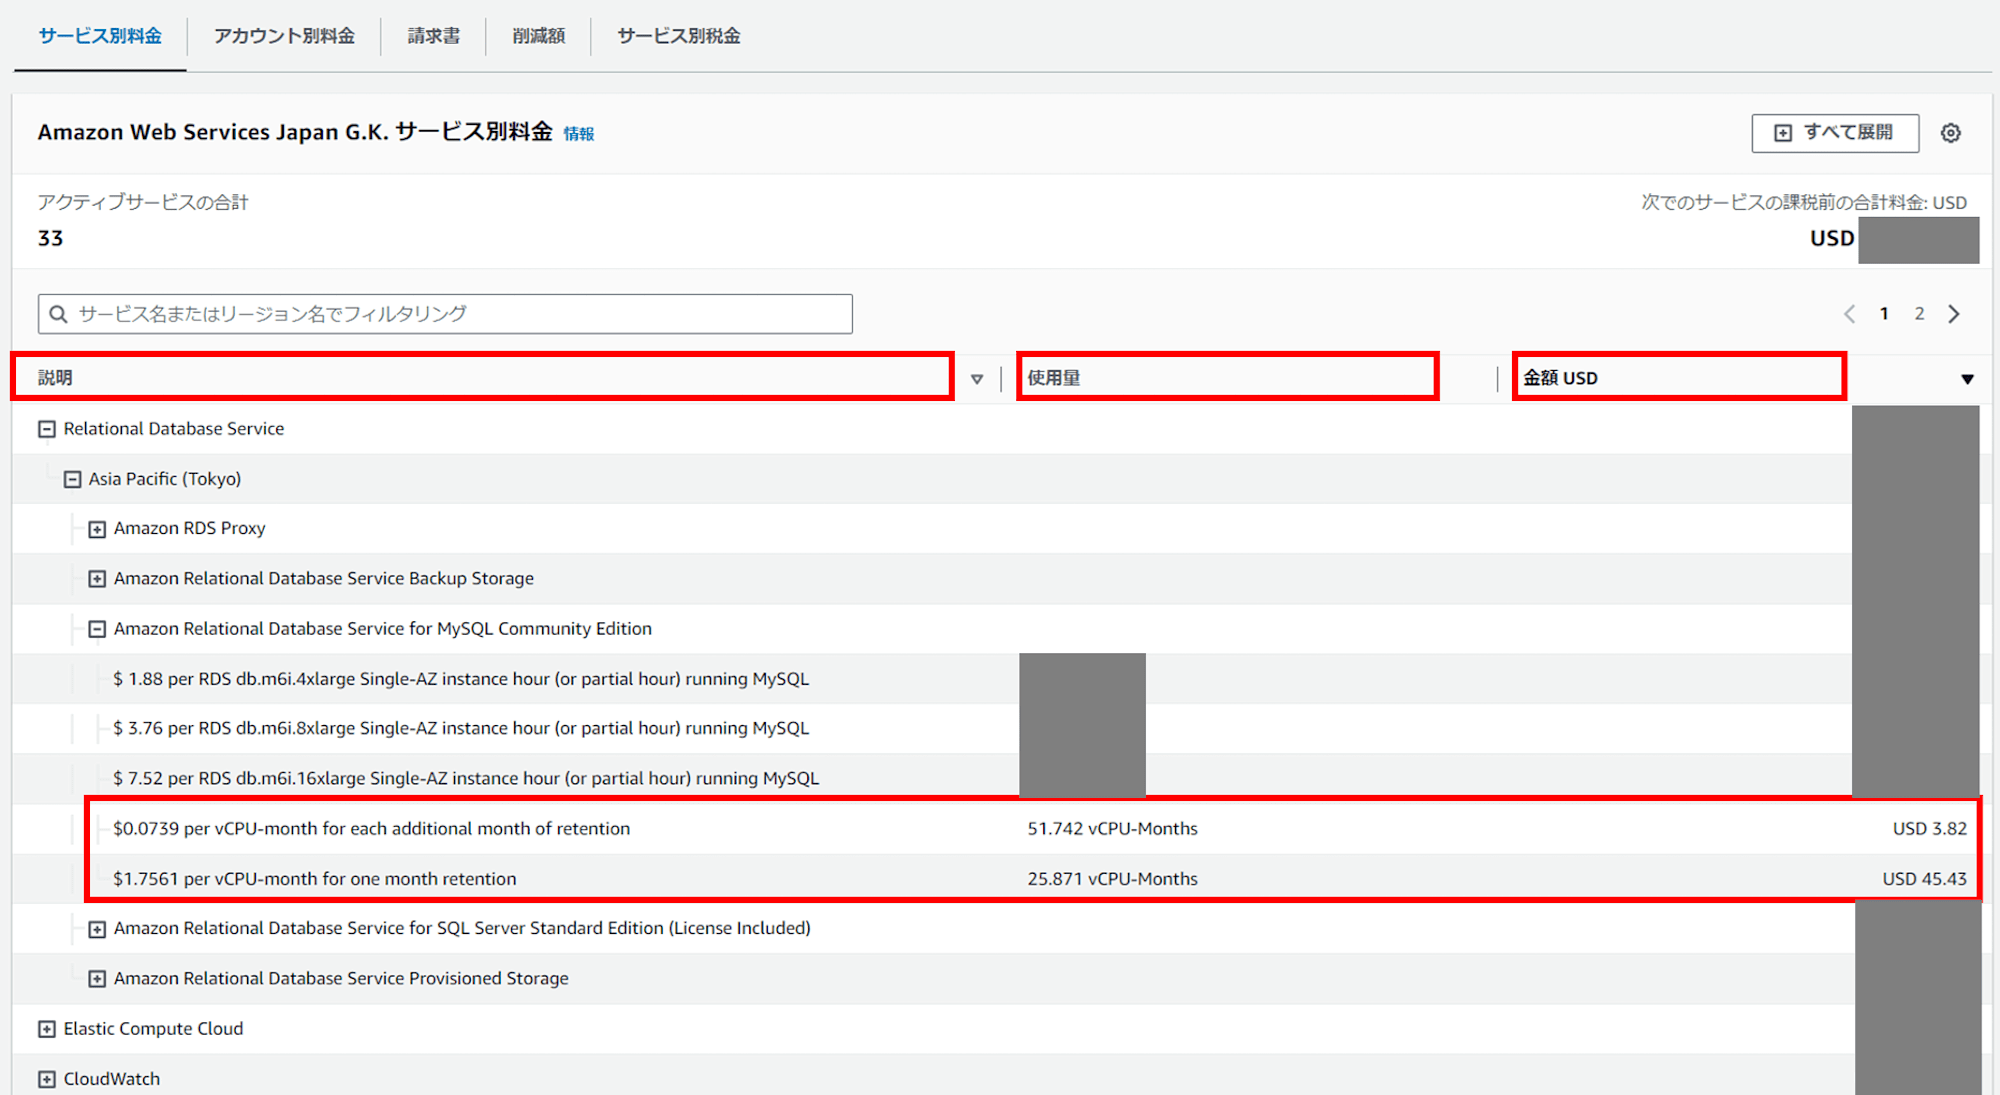Select the db.m6i.8xlarge pricing line
The height and width of the screenshot is (1095, 2000).
coord(461,729)
